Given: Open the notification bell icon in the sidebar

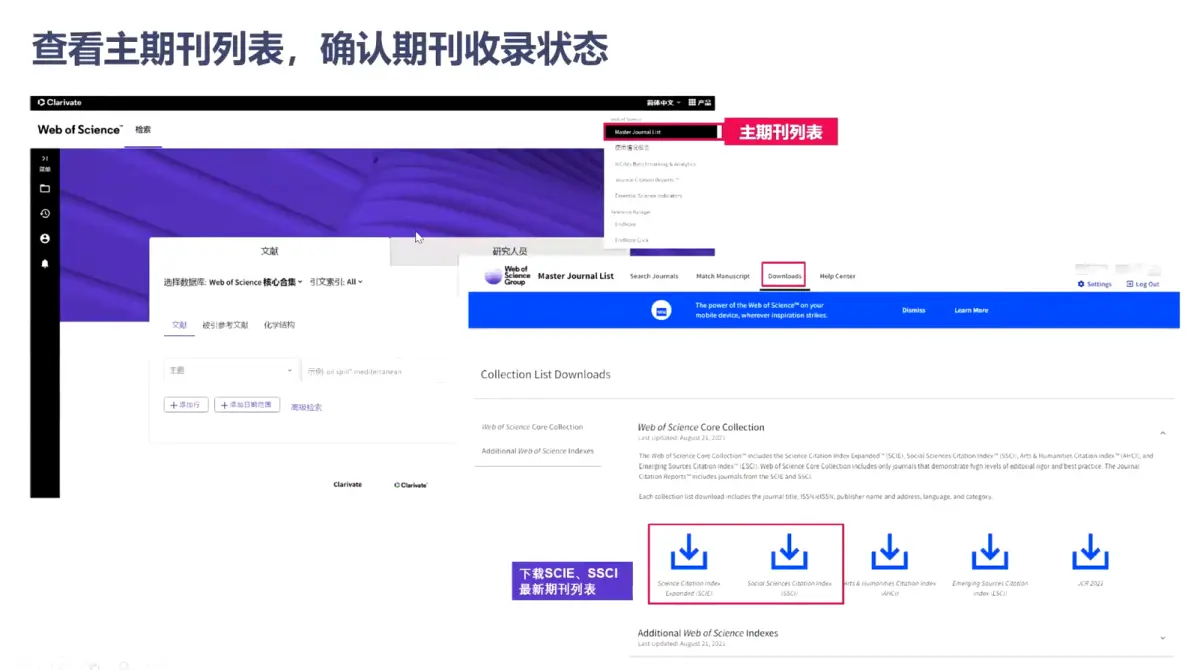Looking at the screenshot, I should click(x=44, y=264).
